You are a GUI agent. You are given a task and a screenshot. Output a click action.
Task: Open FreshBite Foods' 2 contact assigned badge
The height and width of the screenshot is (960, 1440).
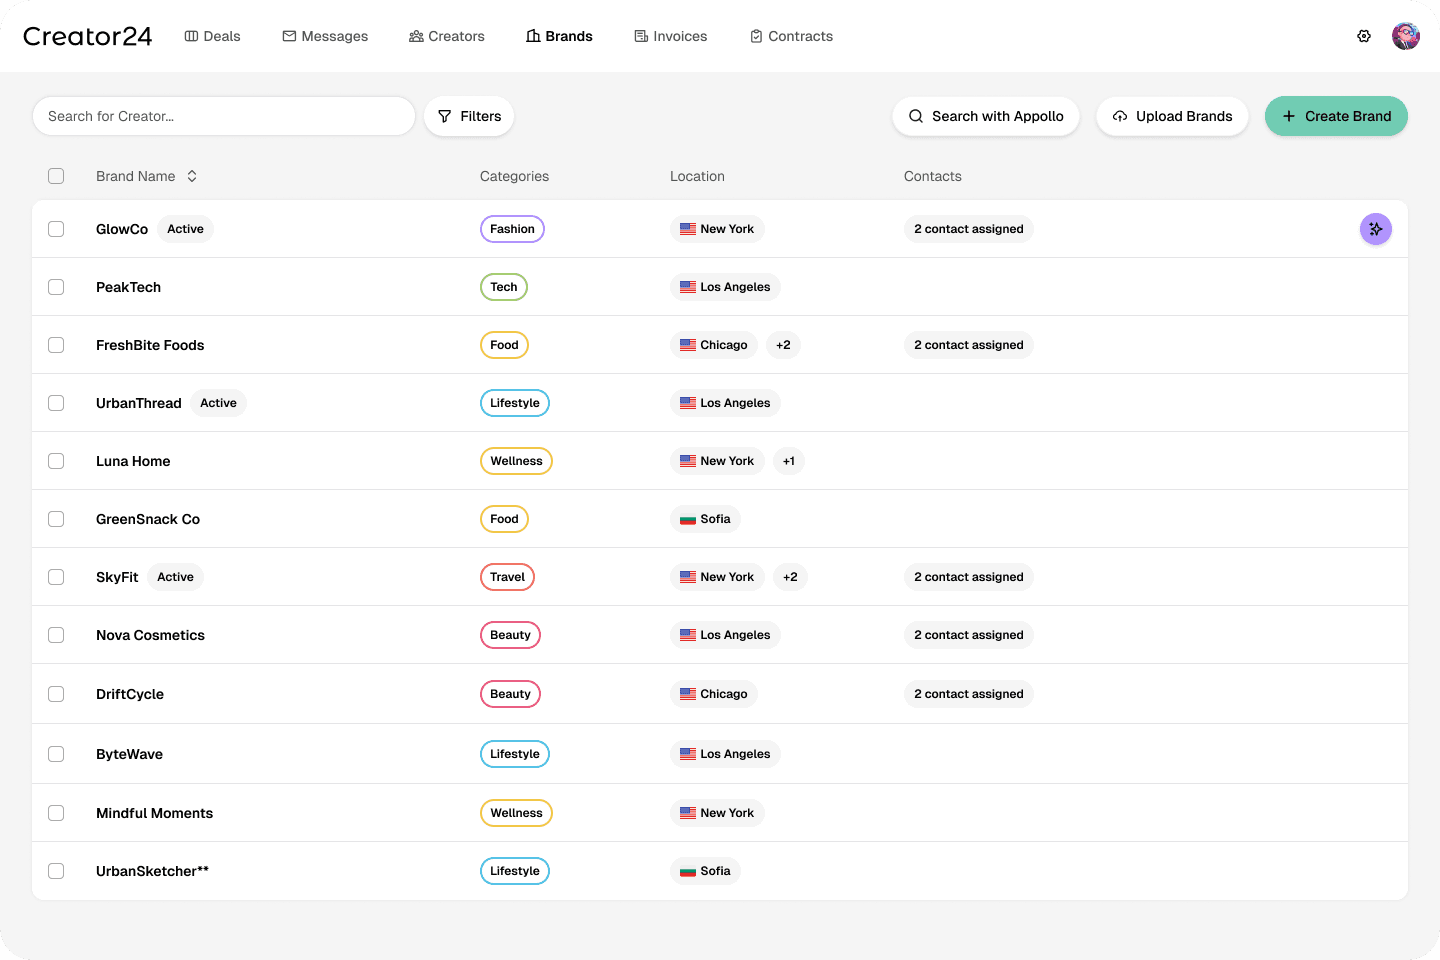tap(969, 345)
